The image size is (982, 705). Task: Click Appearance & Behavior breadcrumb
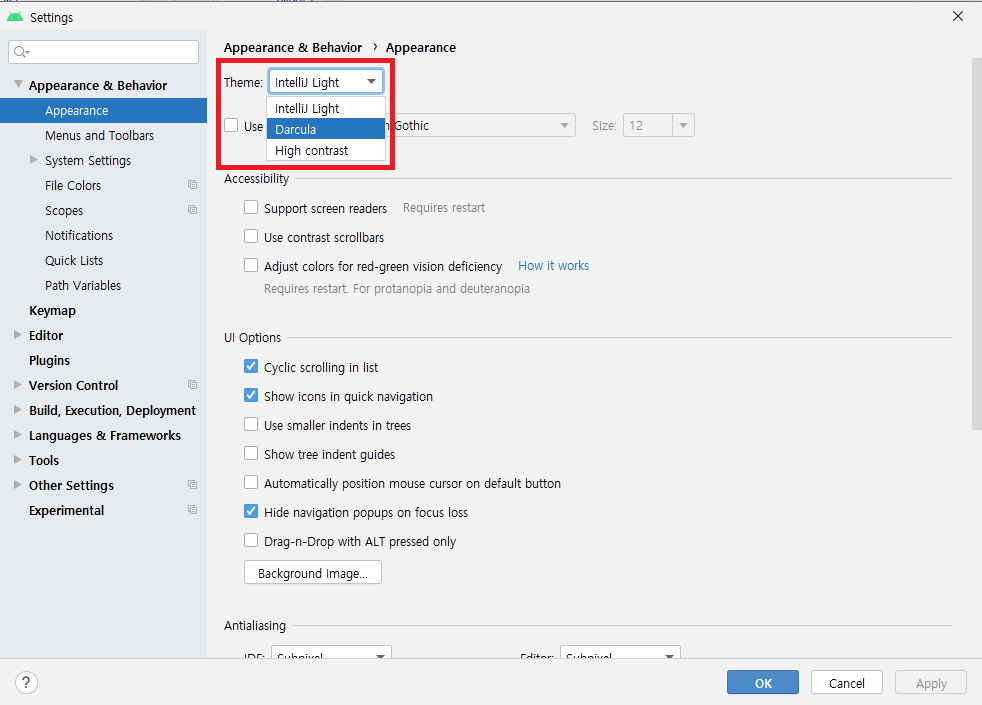click(x=292, y=48)
